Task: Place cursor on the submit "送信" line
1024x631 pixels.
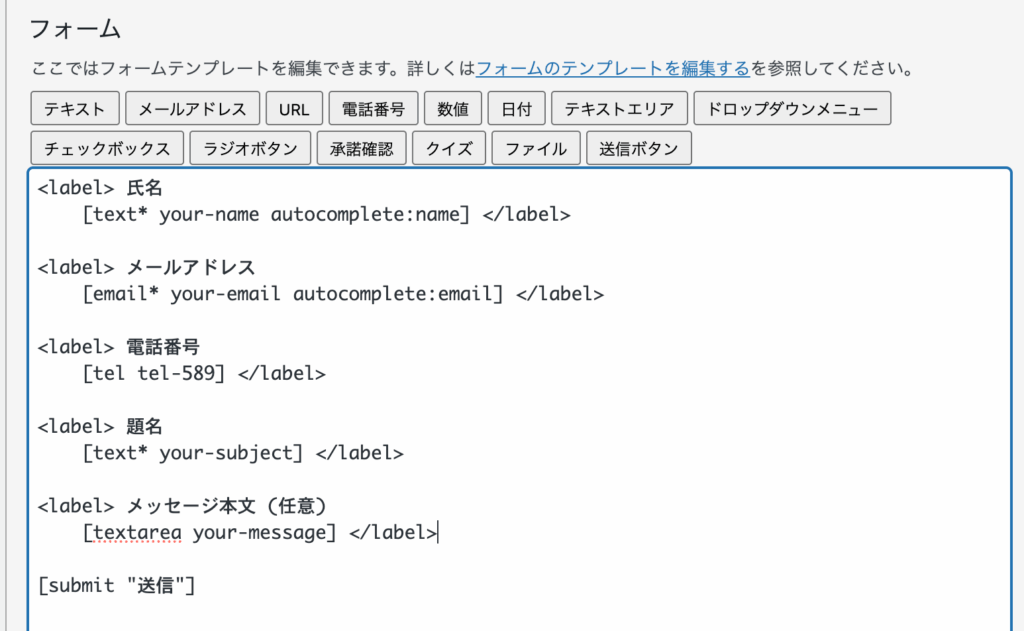Action: [116, 585]
